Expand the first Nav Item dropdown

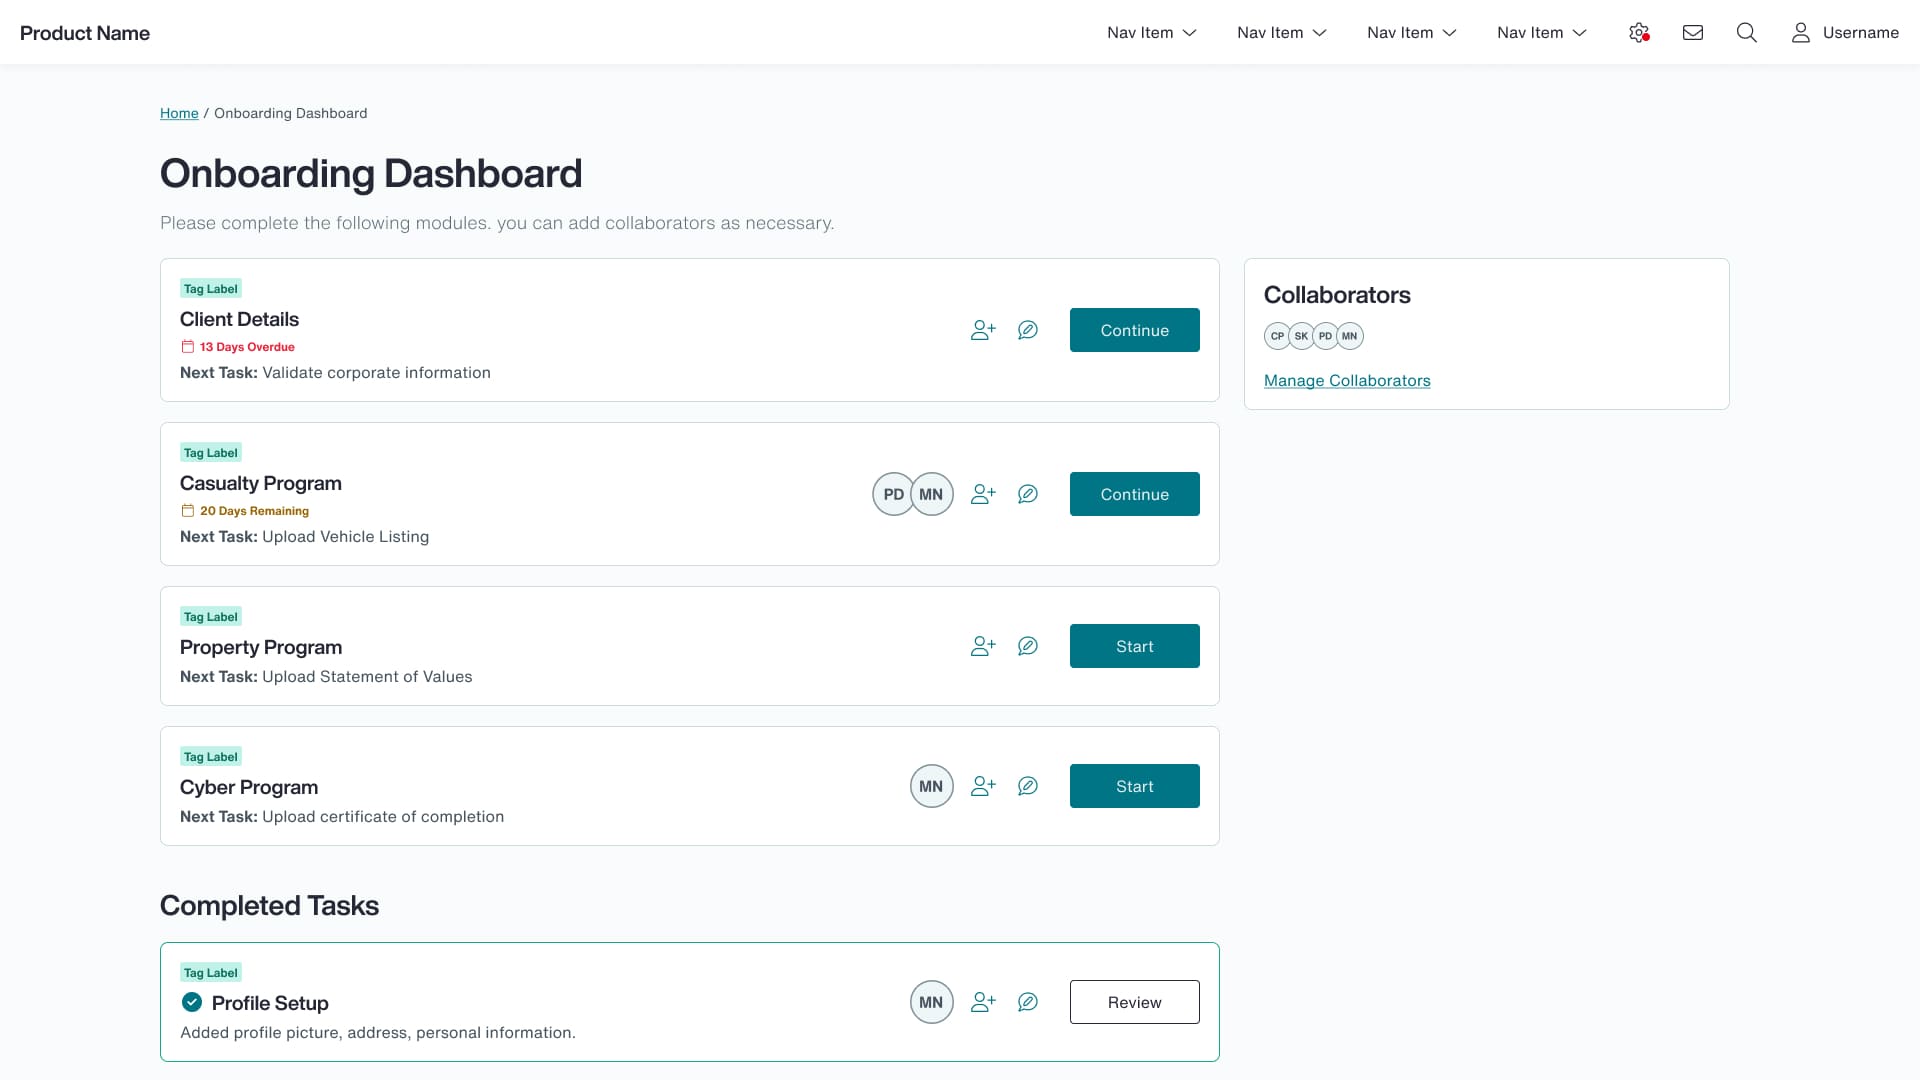[x=1151, y=33]
